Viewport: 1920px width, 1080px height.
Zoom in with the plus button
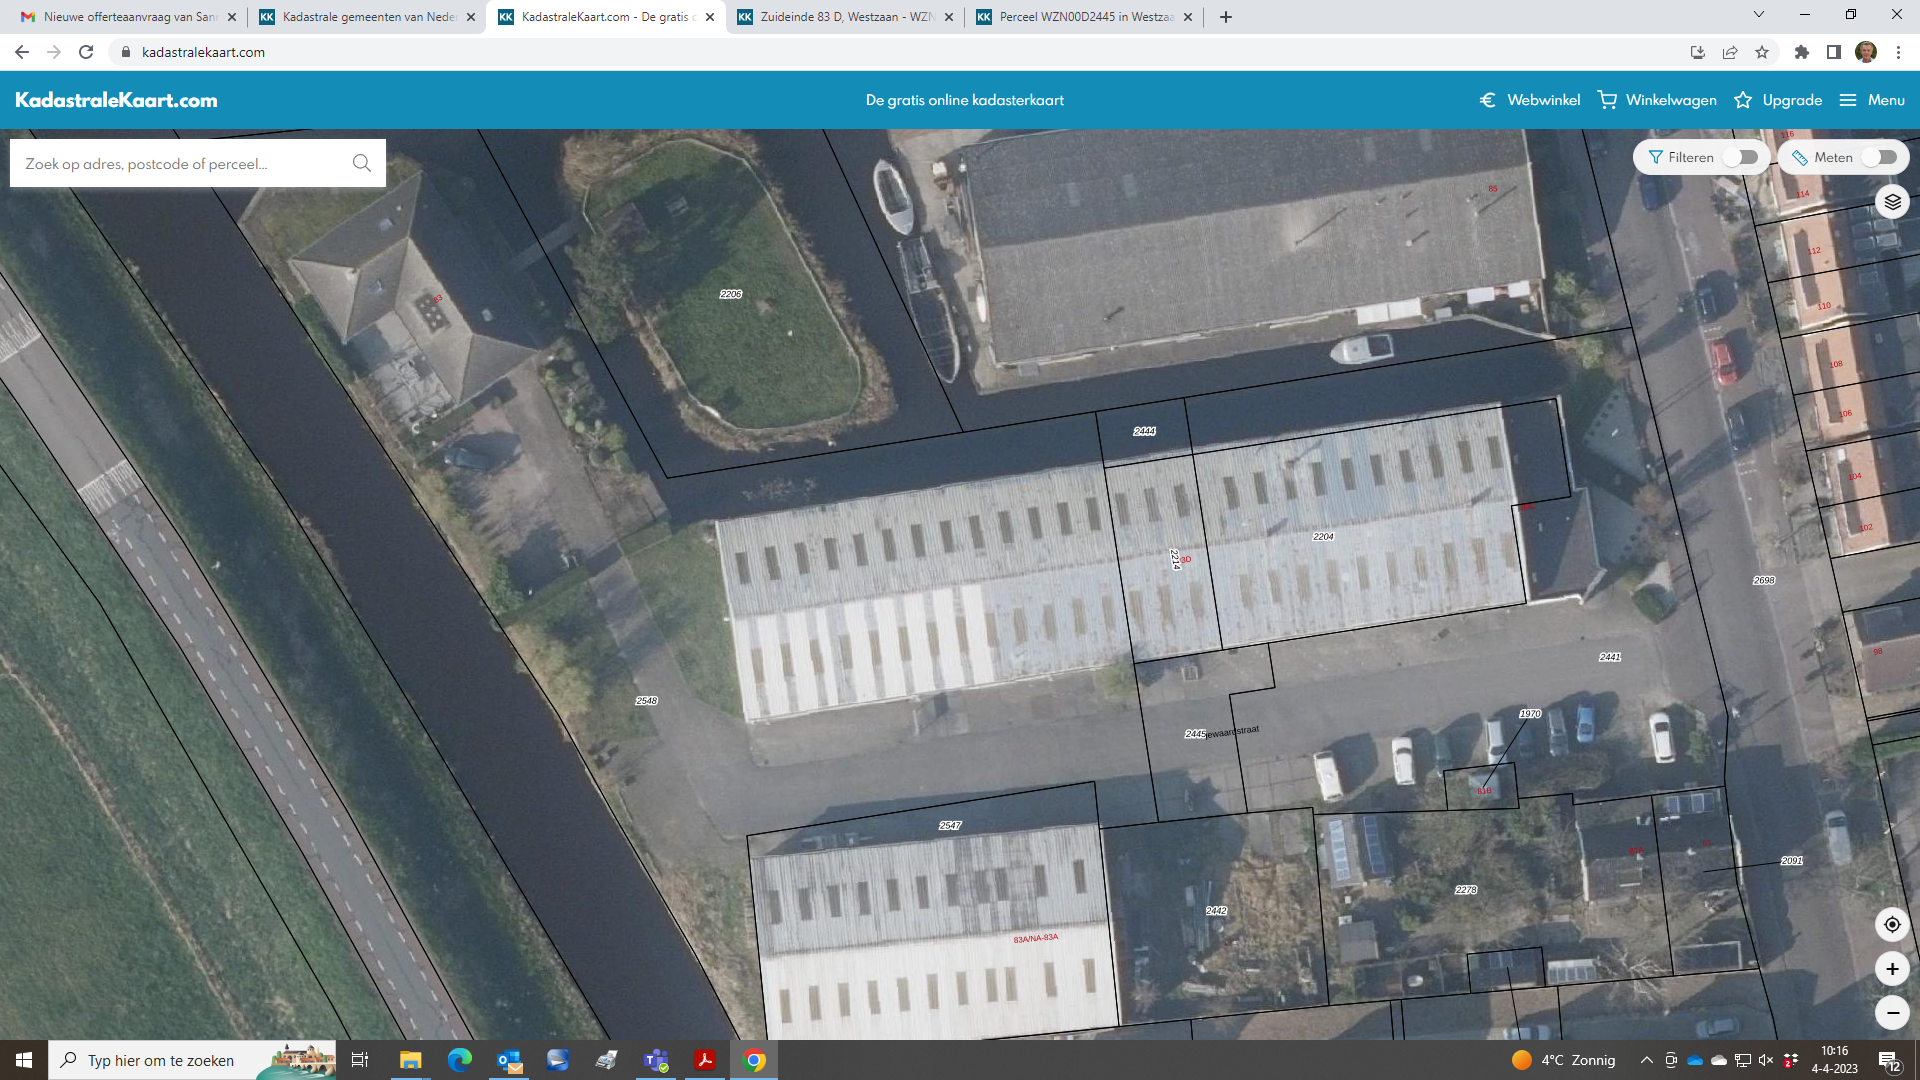tap(1892, 969)
